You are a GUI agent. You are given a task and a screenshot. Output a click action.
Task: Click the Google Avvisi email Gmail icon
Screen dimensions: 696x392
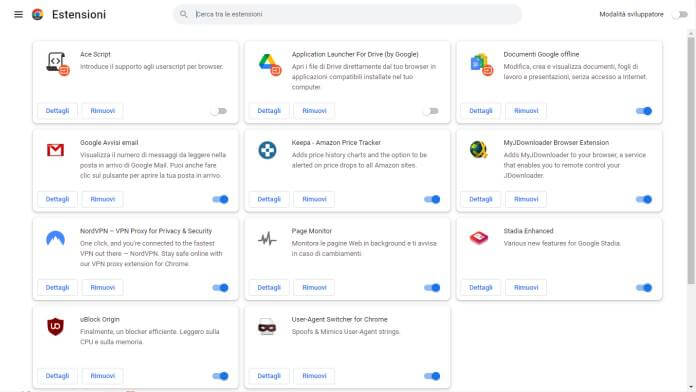[55, 150]
